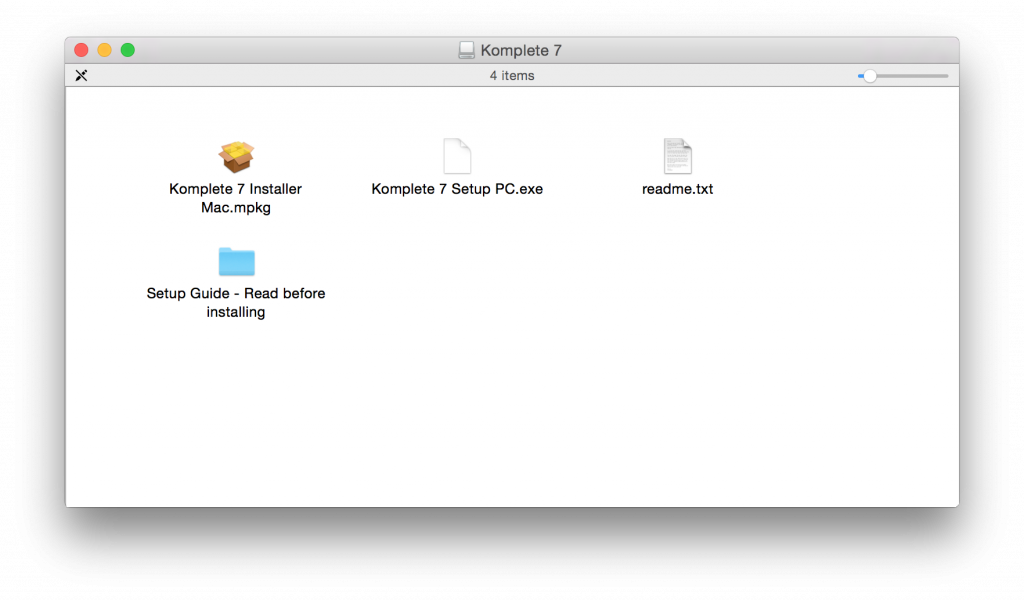Select the Komplete 7 Installer Mac.mpkg package icon
1024x600 pixels.
click(x=236, y=157)
